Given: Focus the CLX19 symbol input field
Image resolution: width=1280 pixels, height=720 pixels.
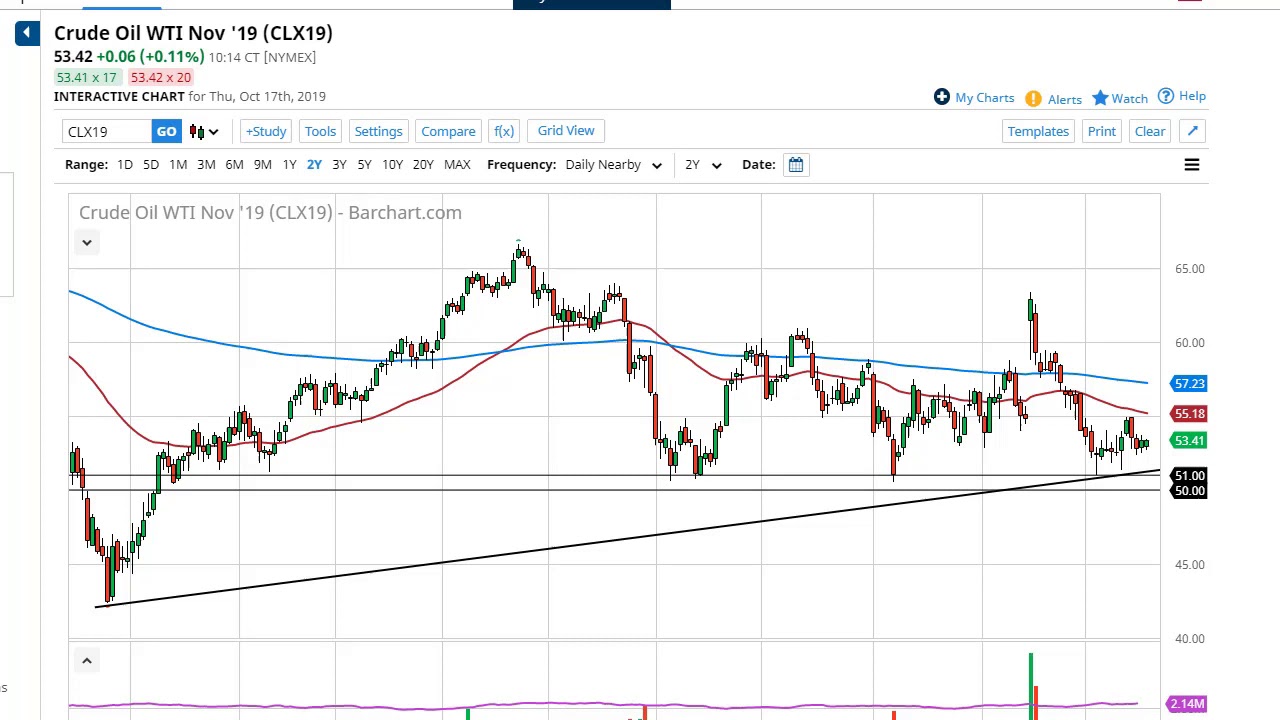Looking at the screenshot, I should 107,131.
